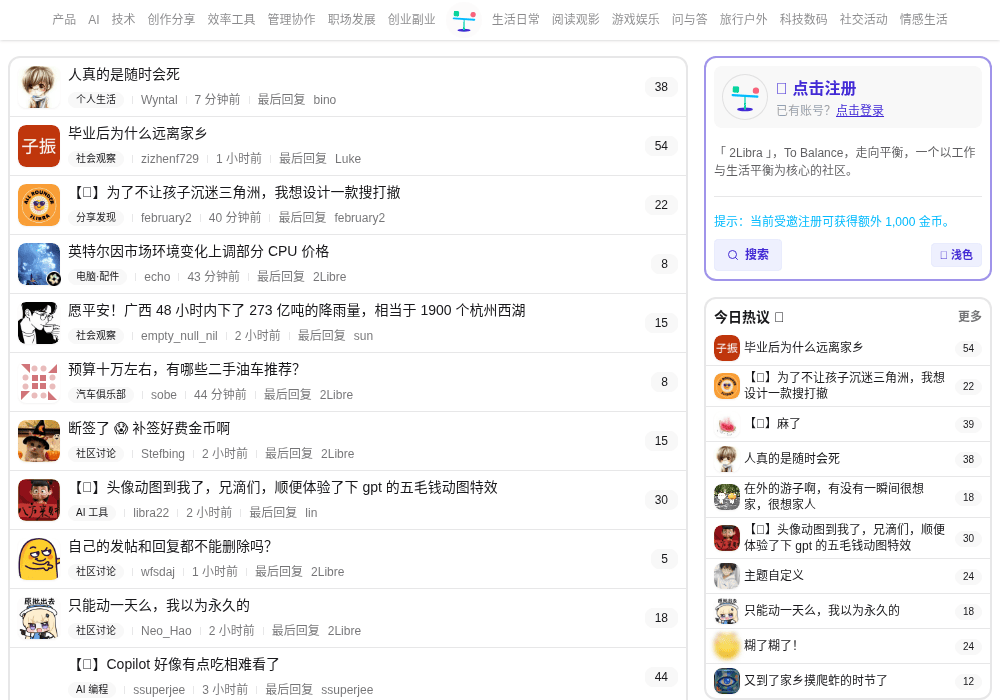Image resolution: width=1000 pixels, height=700 pixels.
Task: Open sobe's red pixel pattern avatar
Action: click(x=39, y=382)
